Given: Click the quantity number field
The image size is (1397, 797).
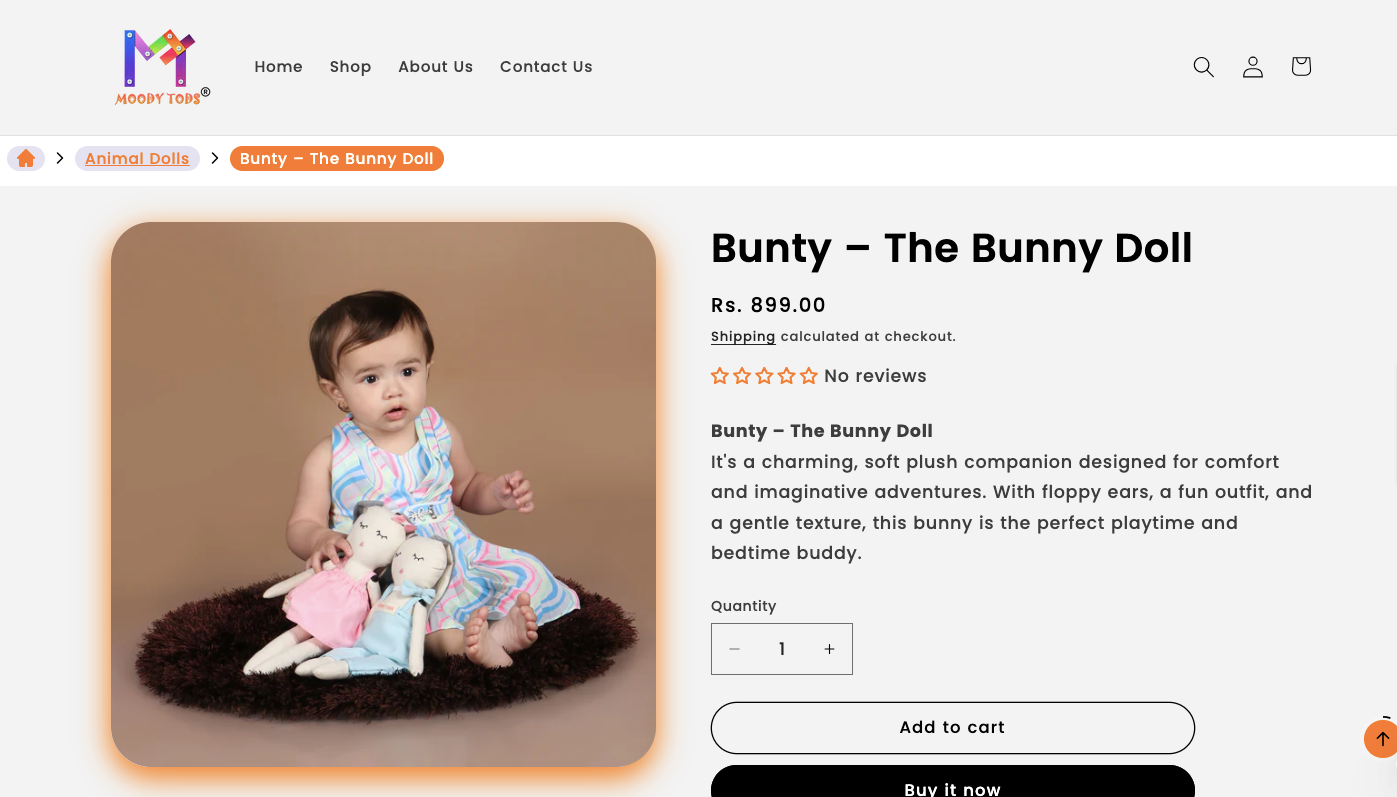Looking at the screenshot, I should [x=782, y=649].
